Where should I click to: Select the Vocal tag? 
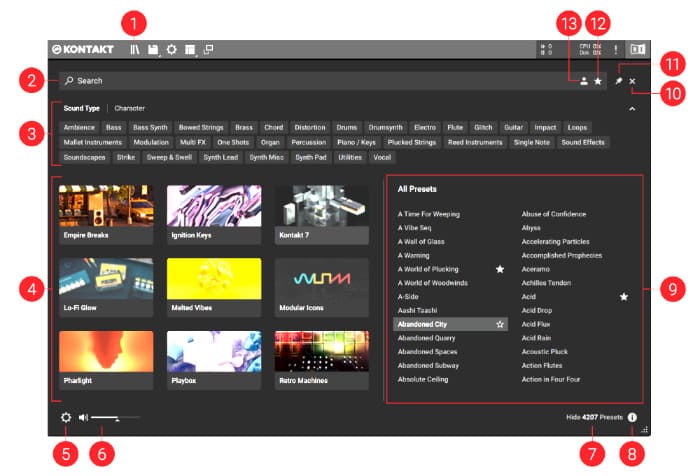[382, 158]
